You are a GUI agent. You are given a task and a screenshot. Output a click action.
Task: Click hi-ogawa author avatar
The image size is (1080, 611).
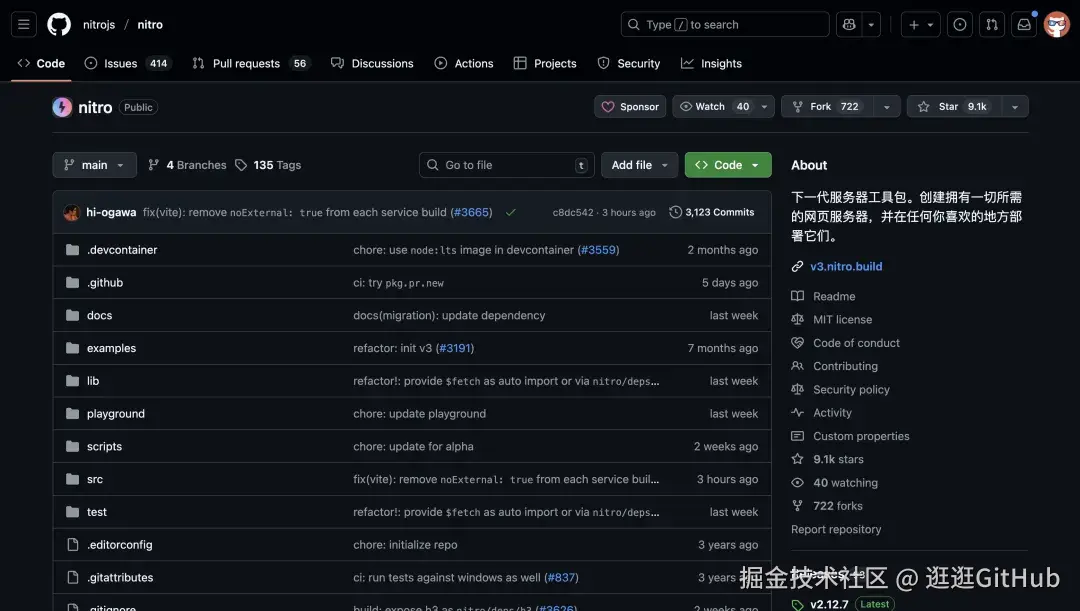click(72, 212)
